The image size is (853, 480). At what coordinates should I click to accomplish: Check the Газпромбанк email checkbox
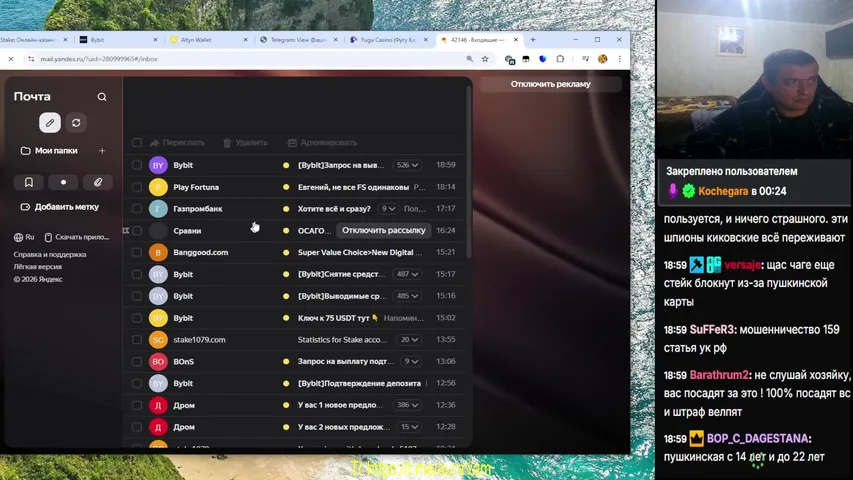coord(137,209)
